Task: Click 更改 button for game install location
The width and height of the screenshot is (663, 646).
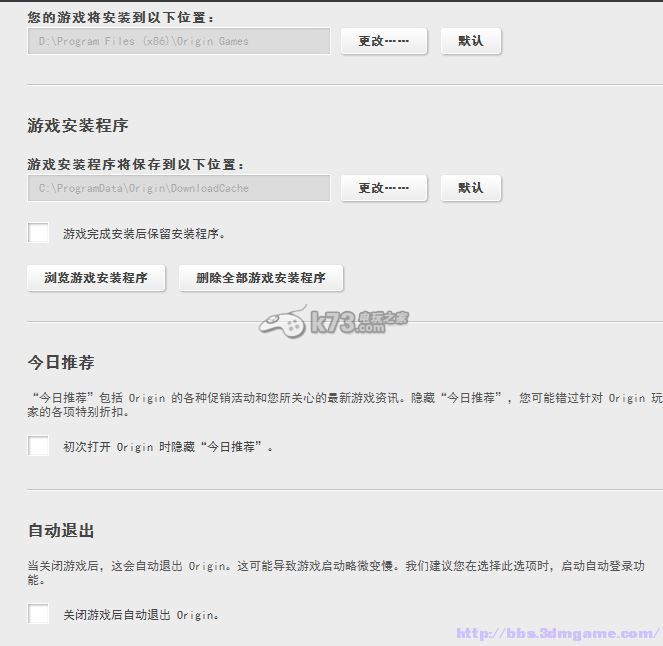Action: click(384, 41)
